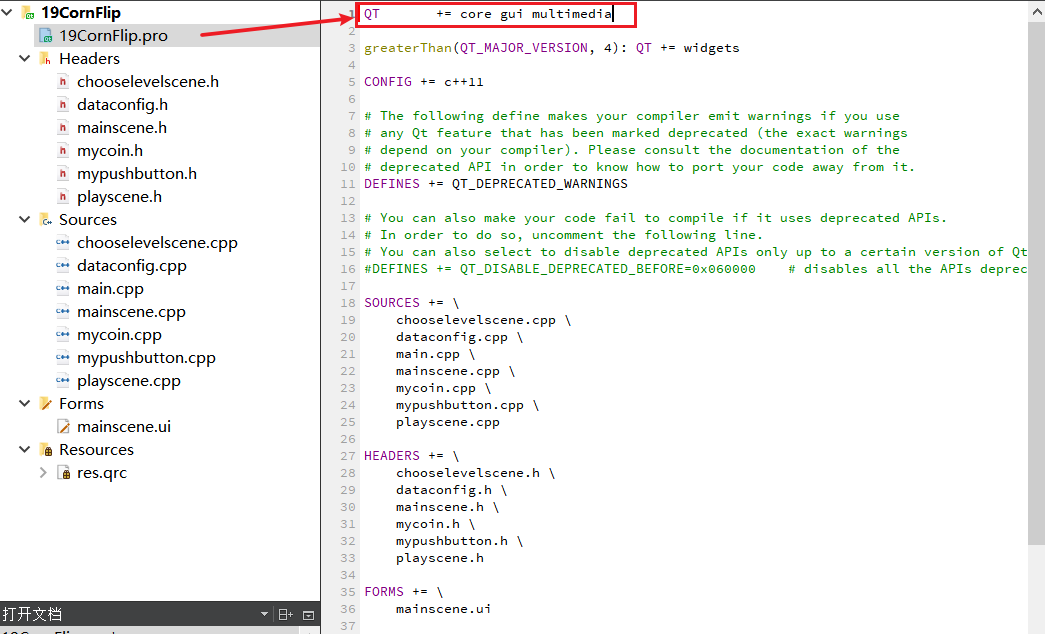1045x634 pixels.
Task: Click the 'CONFIG += c++11' line
Action: point(423,81)
